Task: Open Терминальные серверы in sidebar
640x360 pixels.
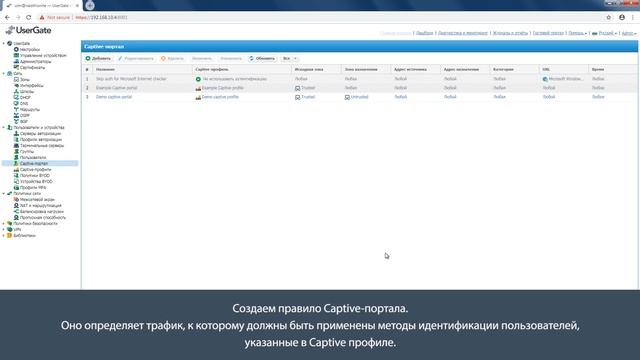Action: 42,146
